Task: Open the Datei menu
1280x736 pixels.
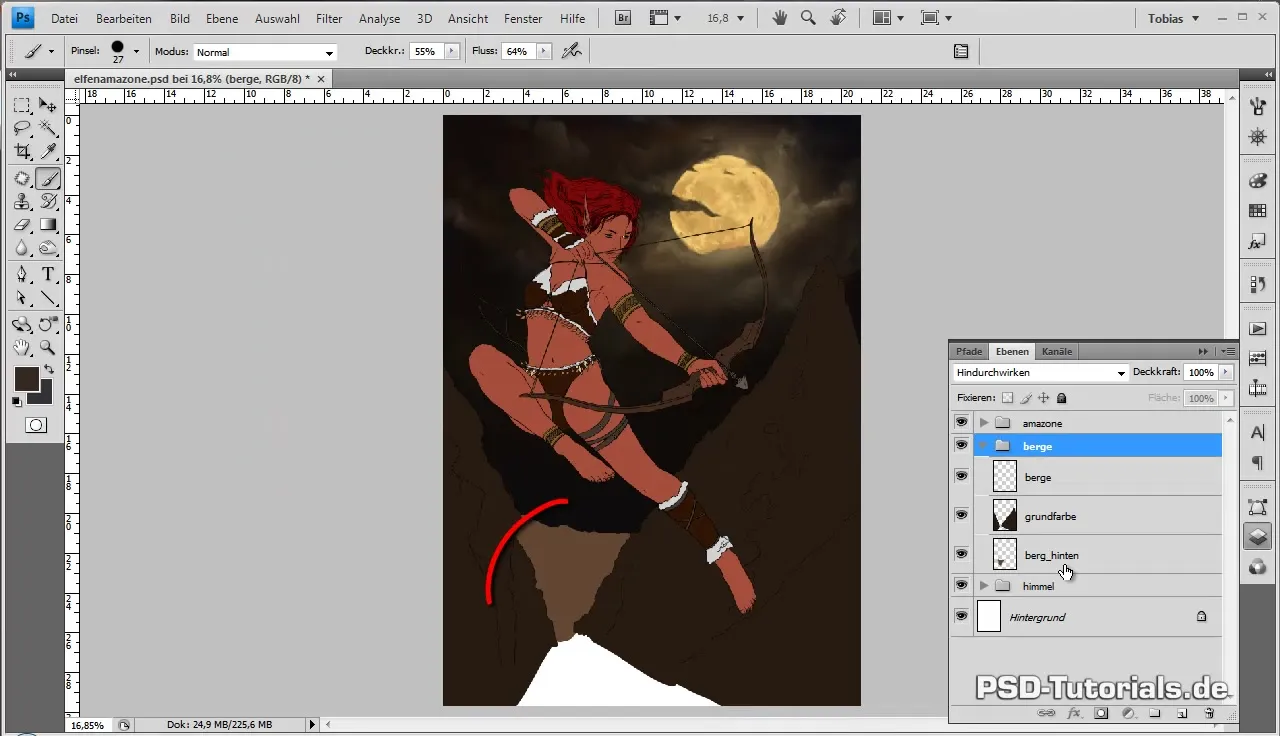Action: (x=64, y=19)
